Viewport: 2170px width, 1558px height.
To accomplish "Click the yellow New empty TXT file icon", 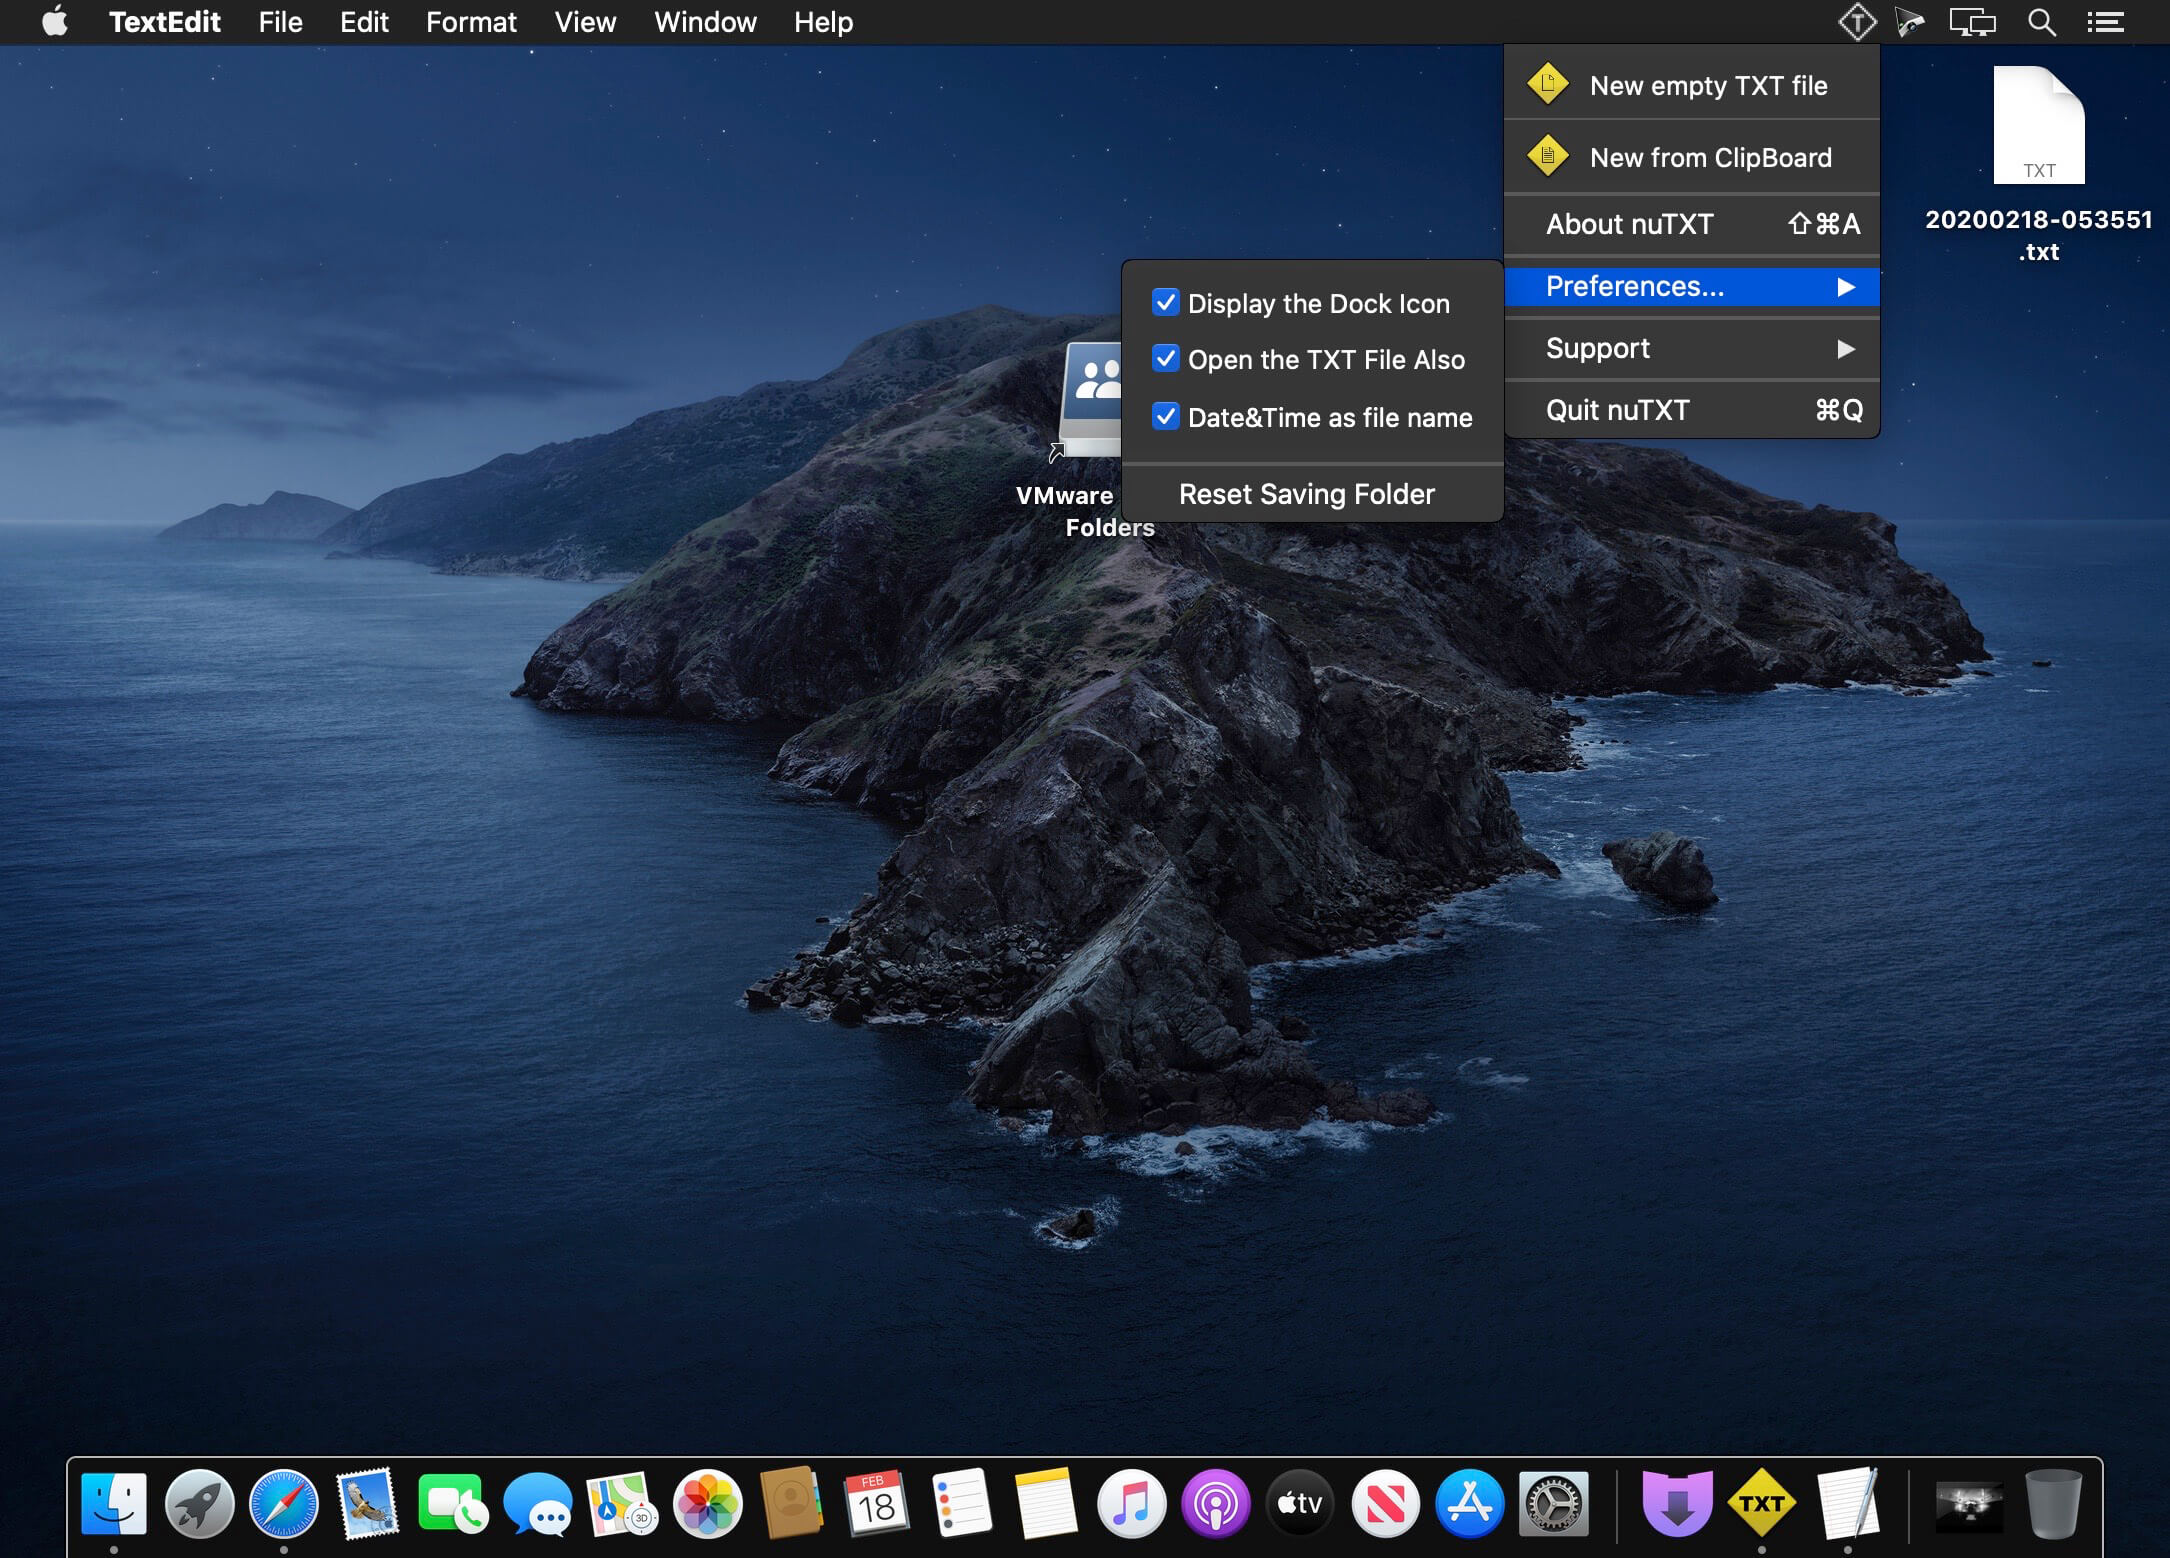I will [x=1547, y=85].
